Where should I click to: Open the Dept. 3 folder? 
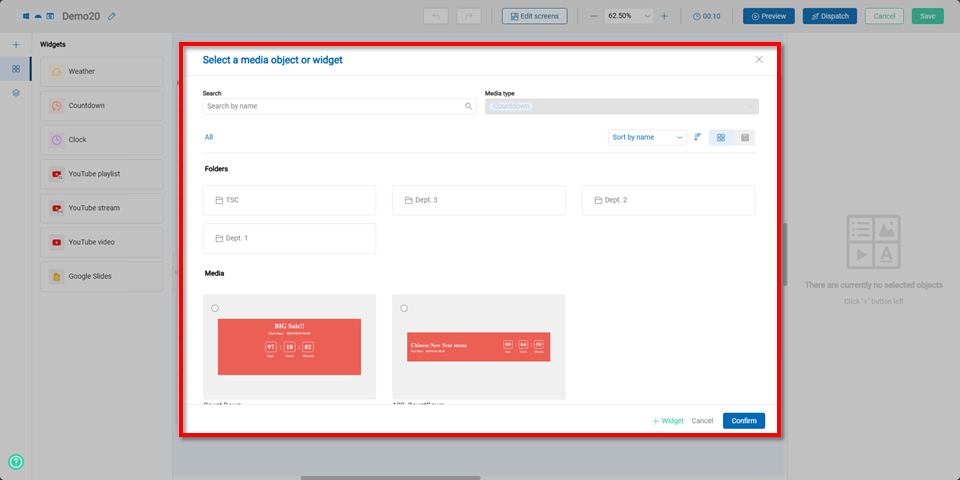tap(478, 200)
